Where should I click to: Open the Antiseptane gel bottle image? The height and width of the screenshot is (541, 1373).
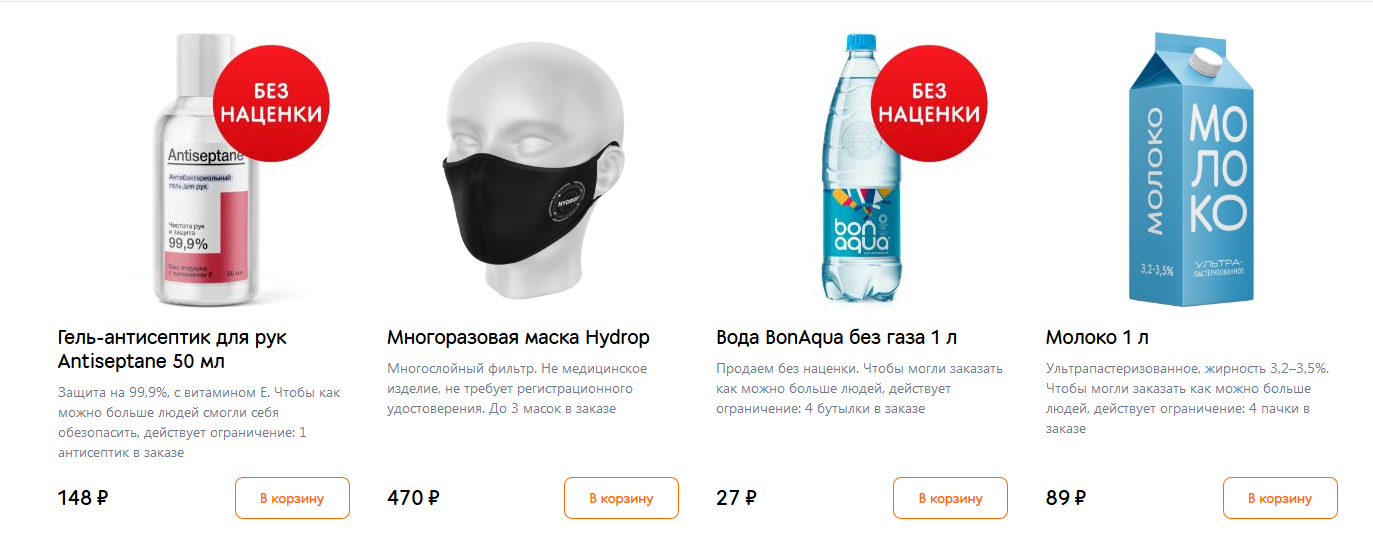point(200,170)
